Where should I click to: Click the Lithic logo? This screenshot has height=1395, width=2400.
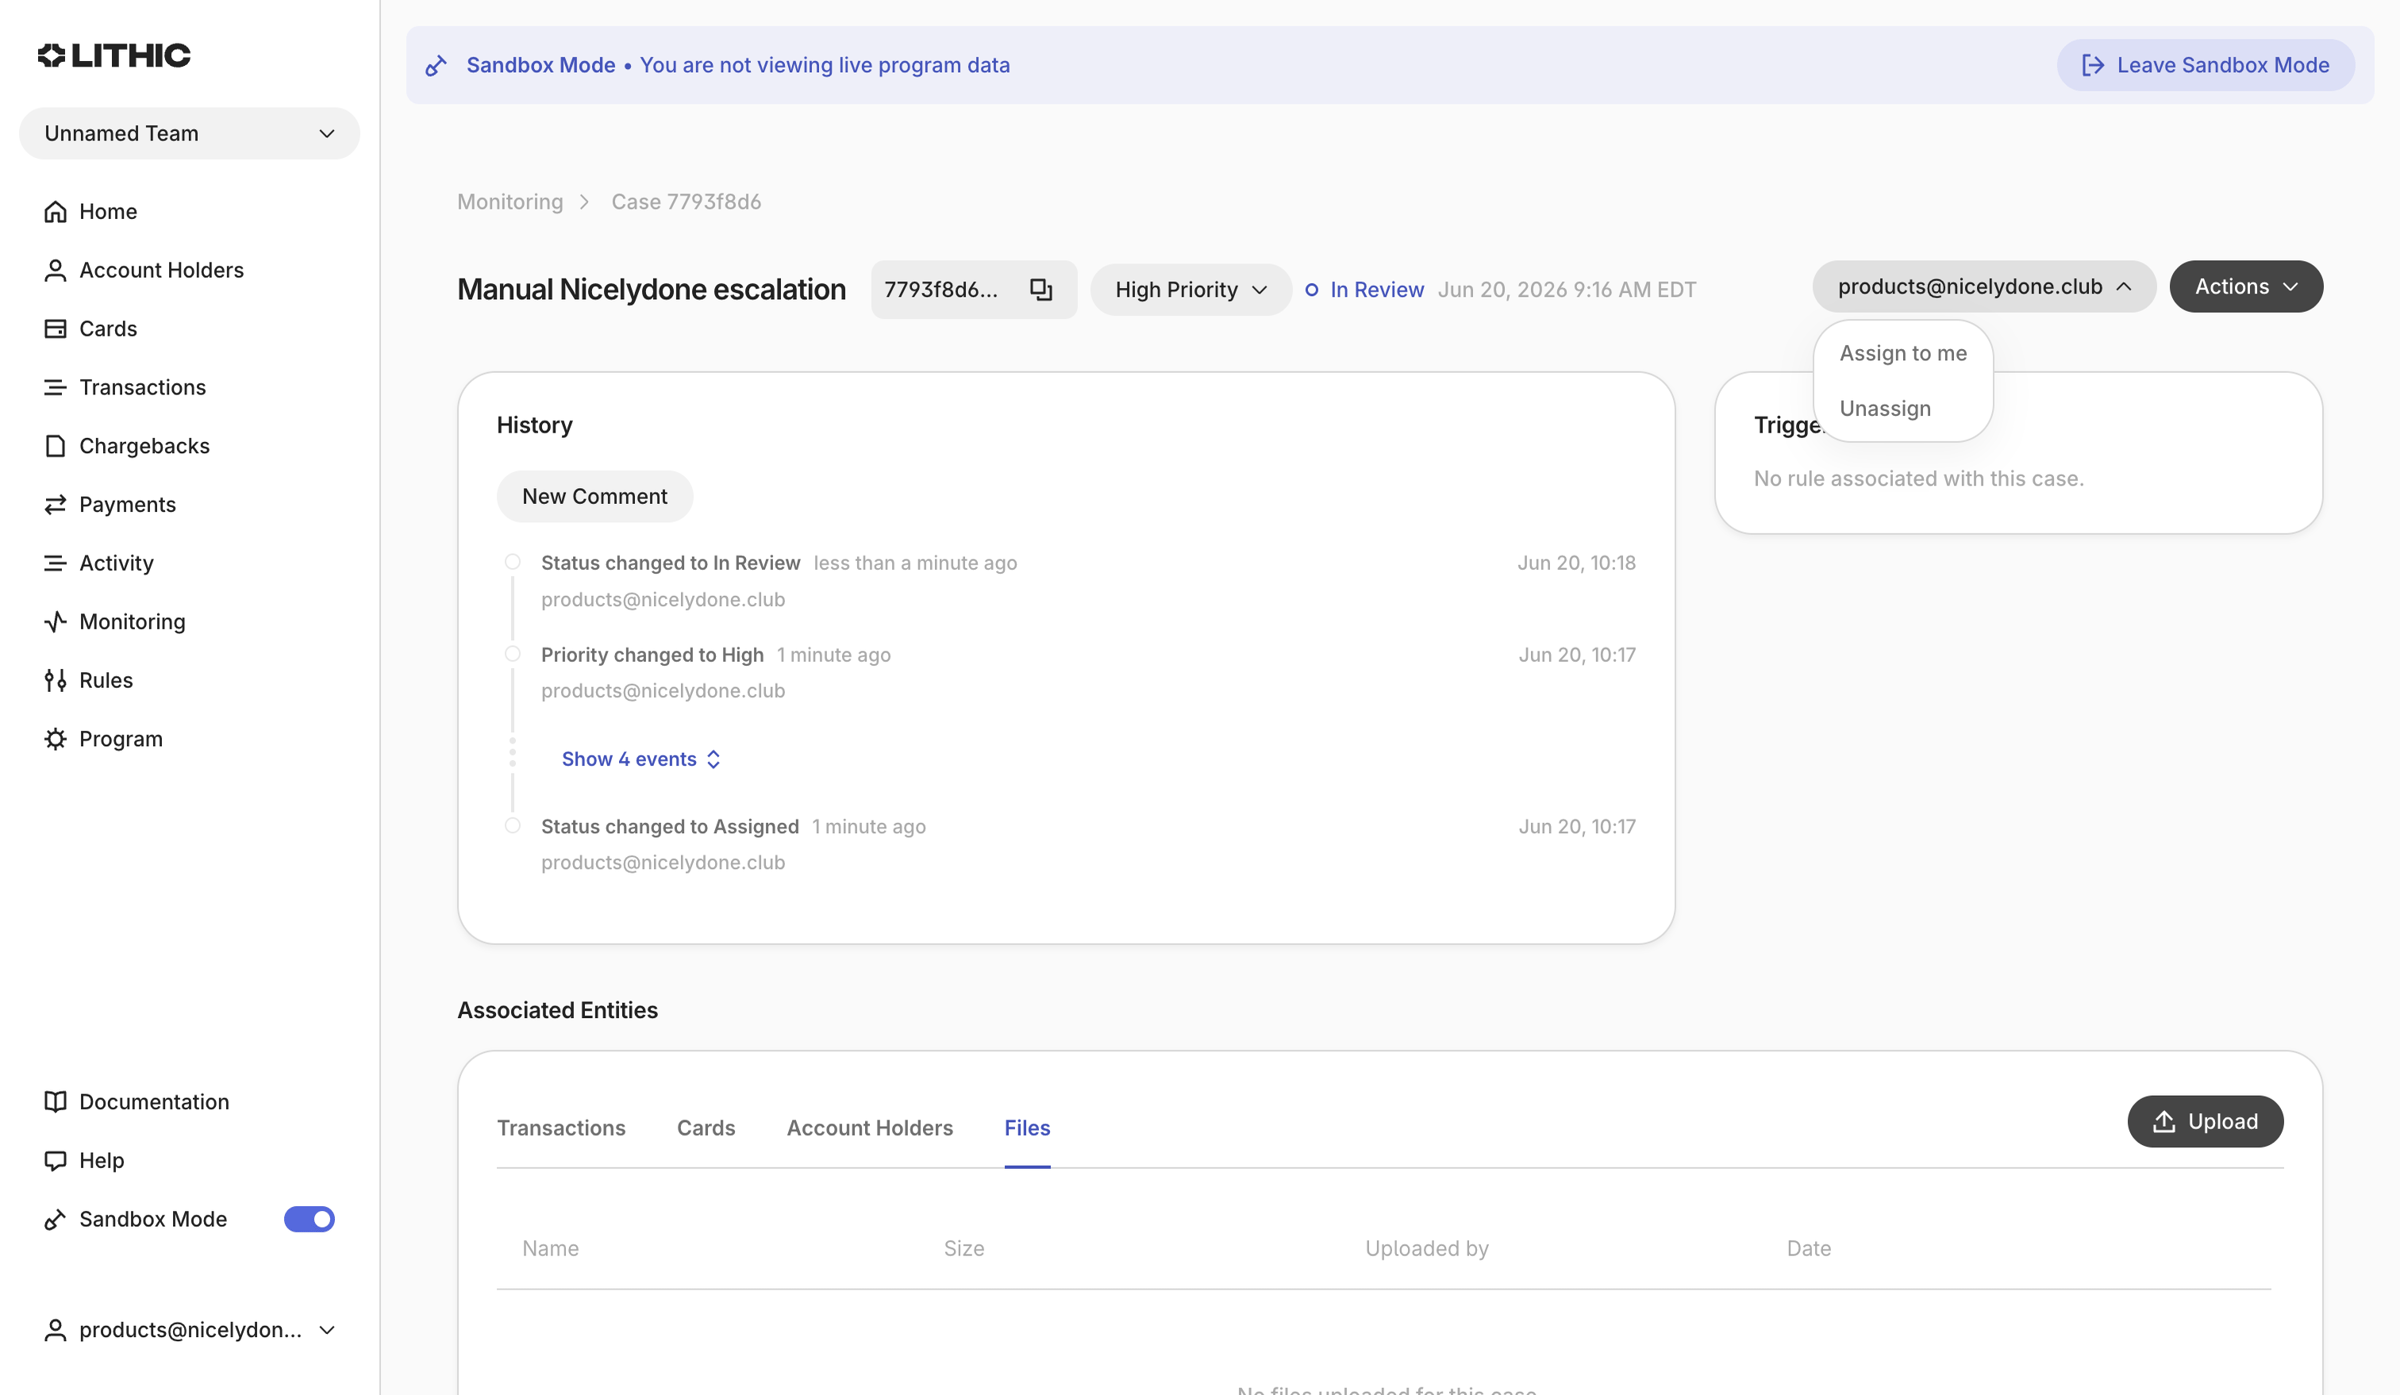pos(114,55)
